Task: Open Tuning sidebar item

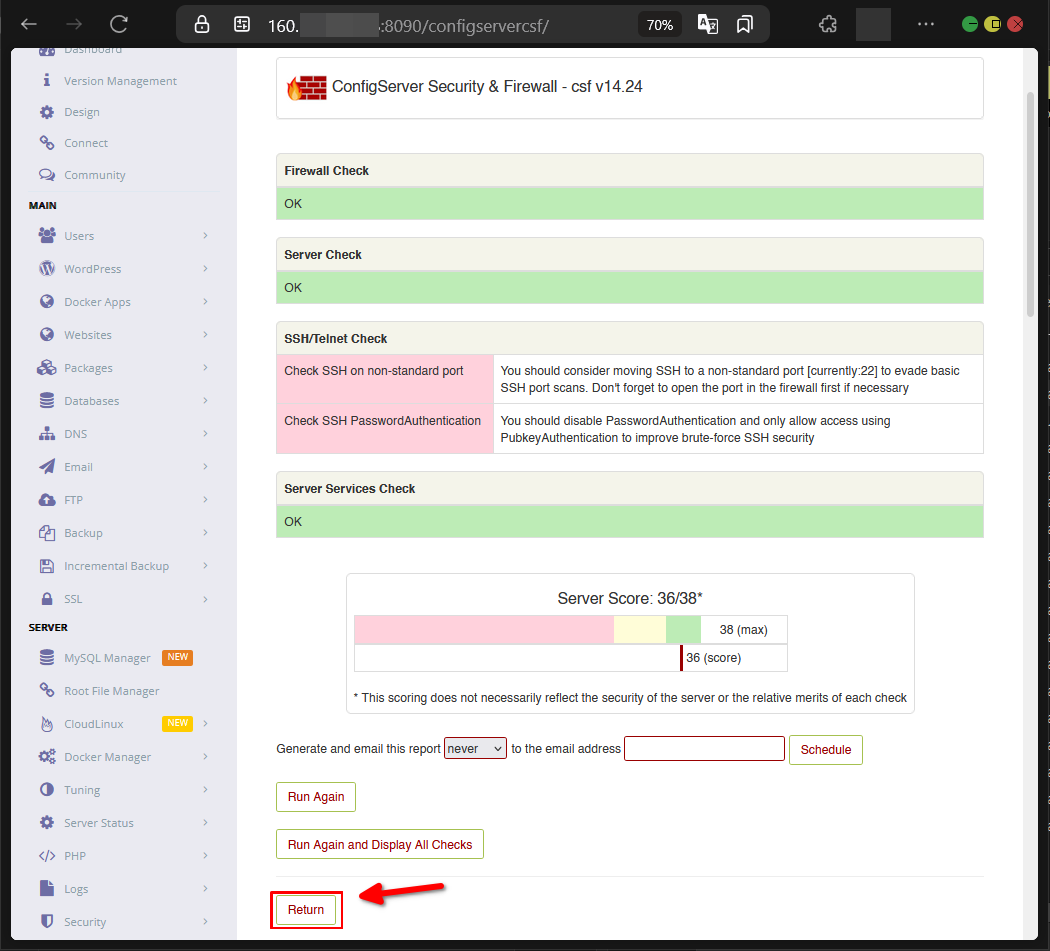Action: pos(82,790)
